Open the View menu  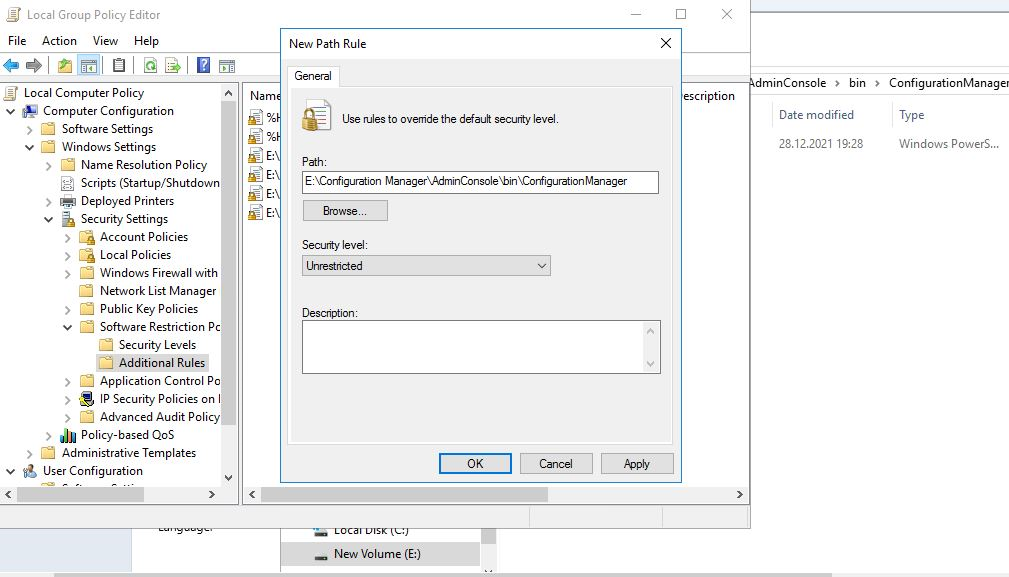106,41
